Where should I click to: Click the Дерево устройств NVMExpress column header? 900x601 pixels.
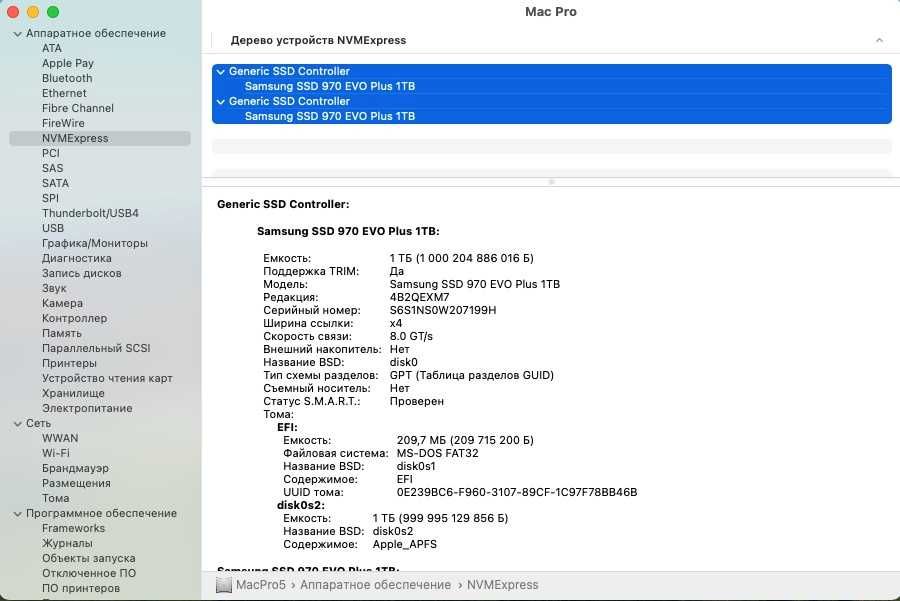click(x=318, y=40)
